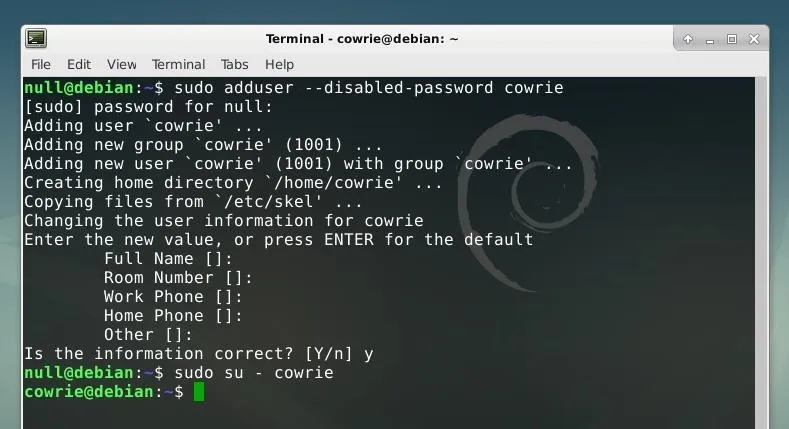789x429 pixels.
Task: Click the sudo adduser --disabled-password command text
Action: click(x=369, y=88)
